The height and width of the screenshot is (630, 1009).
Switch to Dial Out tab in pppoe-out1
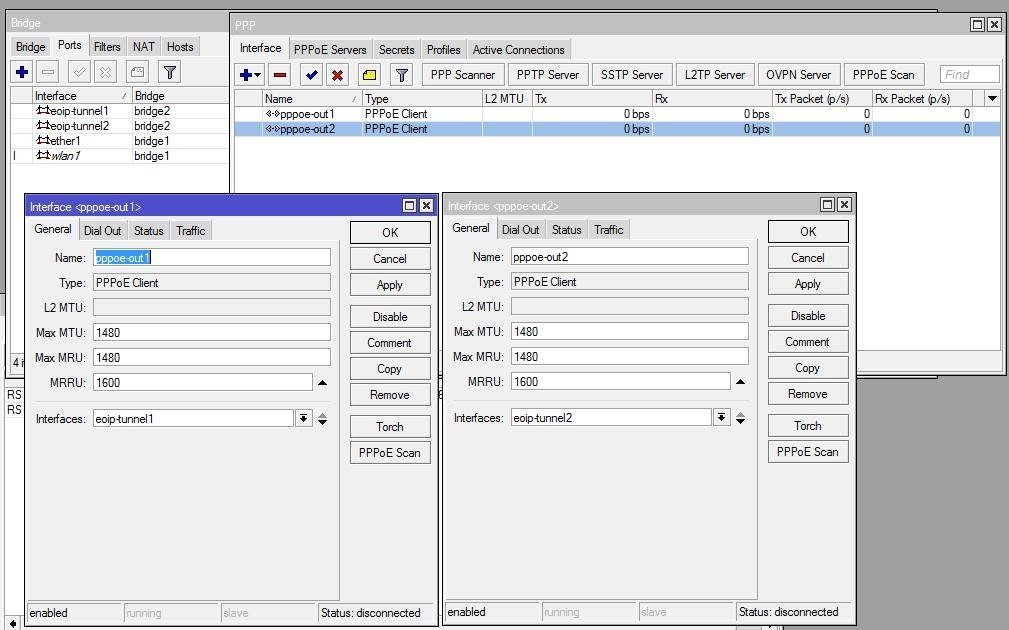102,231
